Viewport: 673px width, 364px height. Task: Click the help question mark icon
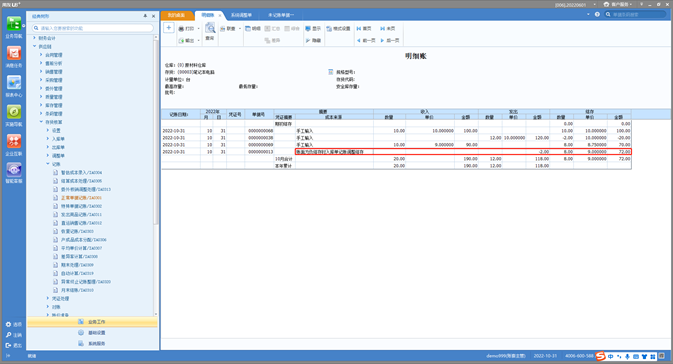597,15
